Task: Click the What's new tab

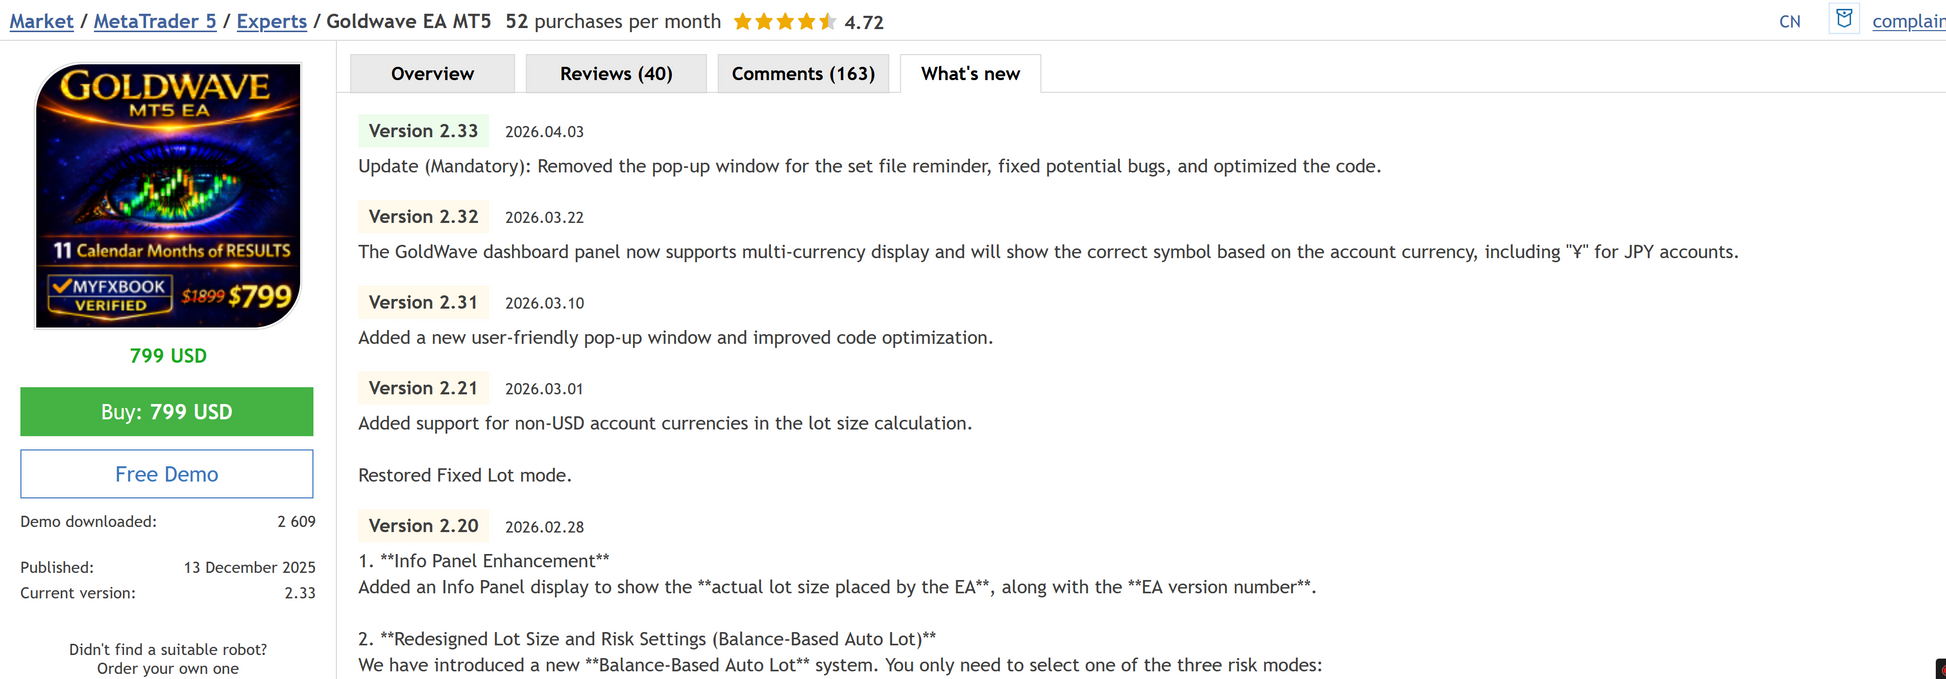Action: (x=970, y=74)
